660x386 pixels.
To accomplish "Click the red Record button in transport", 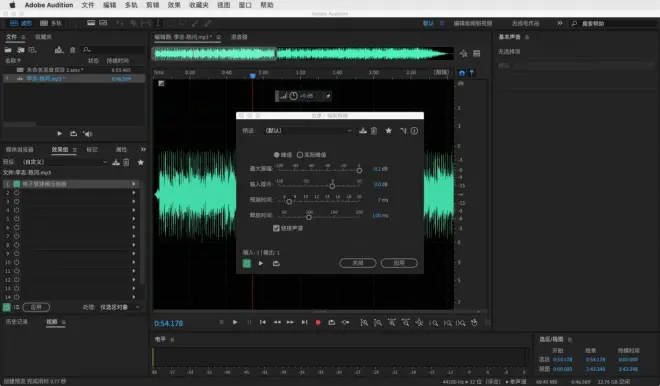I will click(318, 322).
